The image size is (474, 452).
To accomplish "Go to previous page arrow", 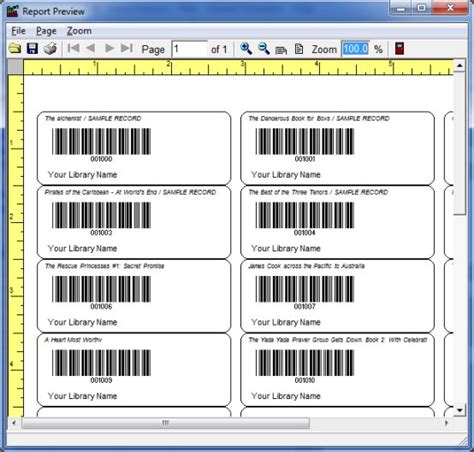I will click(91, 48).
